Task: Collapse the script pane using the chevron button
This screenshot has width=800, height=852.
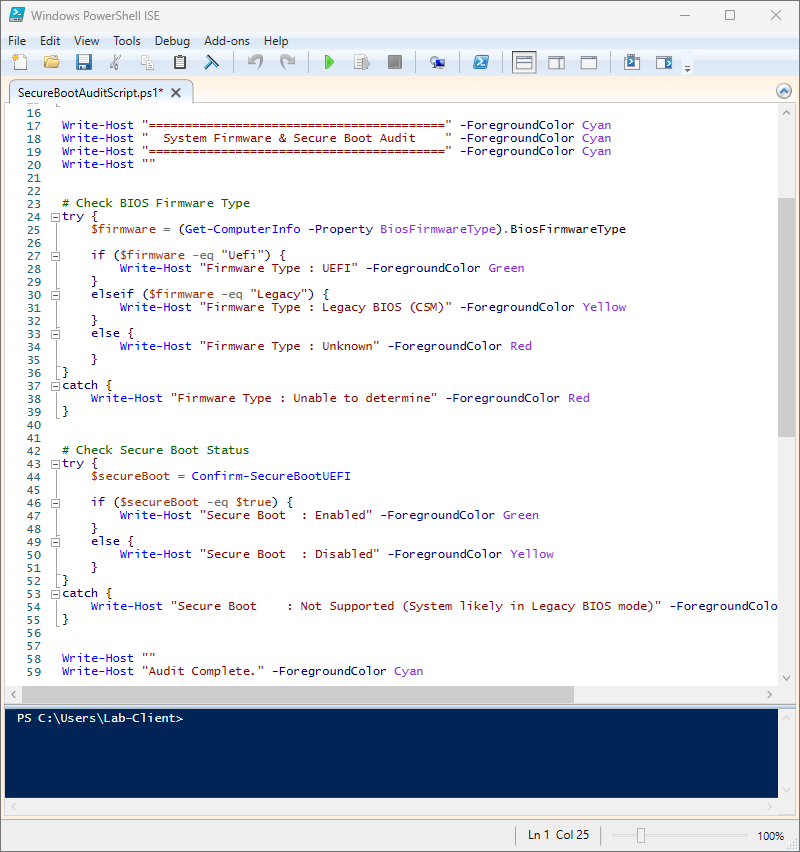Action: tap(784, 91)
